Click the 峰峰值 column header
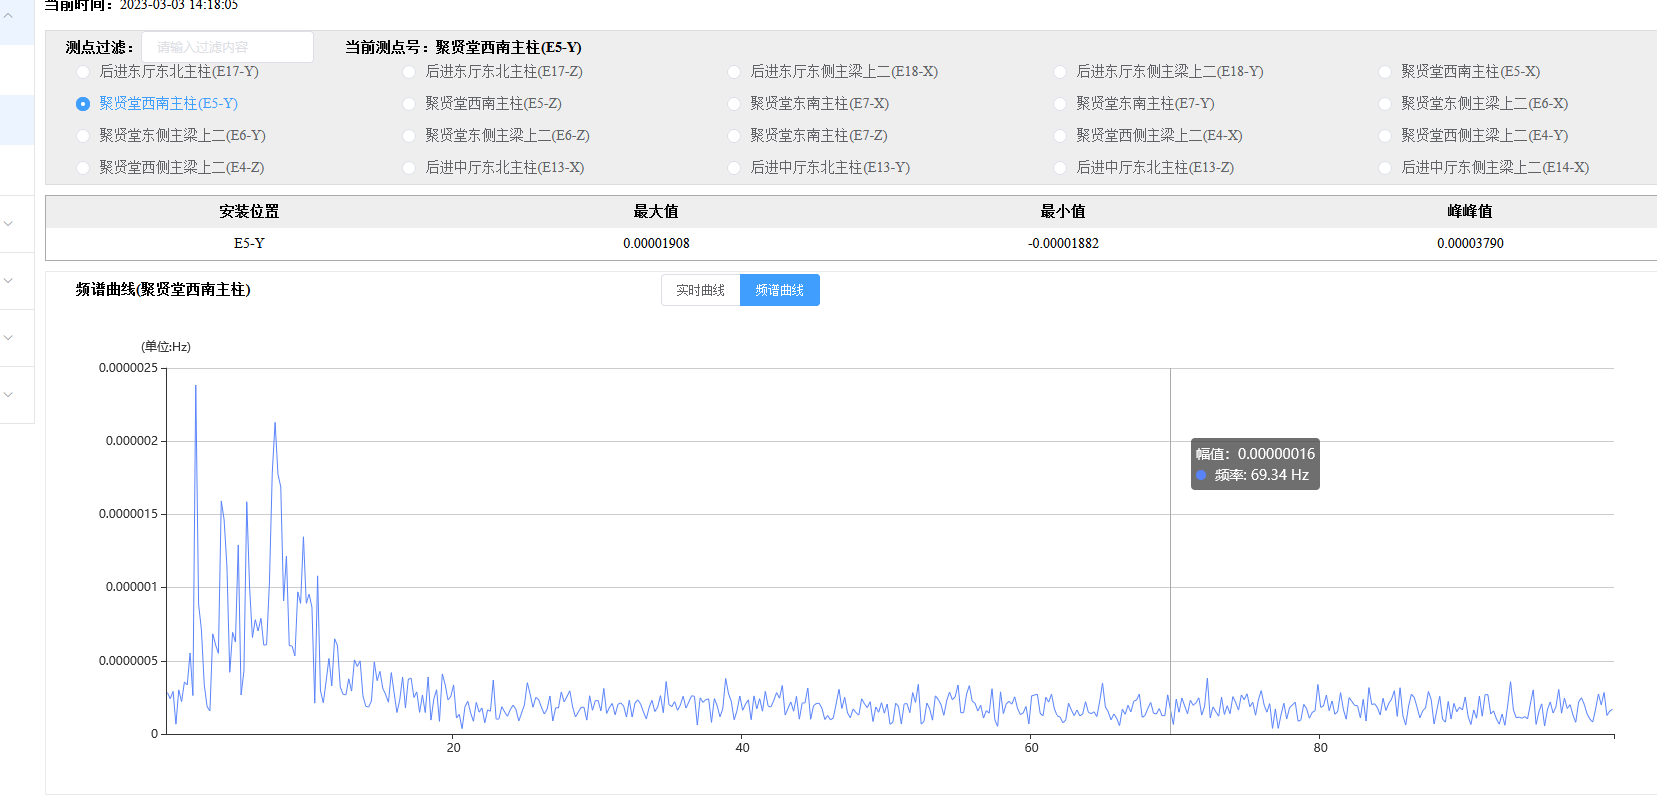Viewport: 1657px width, 802px height. 1469,211
